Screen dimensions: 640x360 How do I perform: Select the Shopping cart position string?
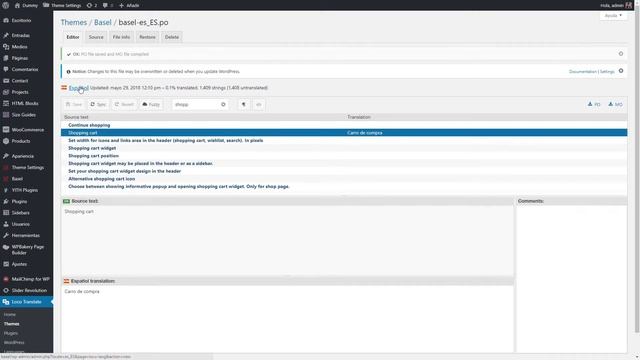(x=344, y=156)
